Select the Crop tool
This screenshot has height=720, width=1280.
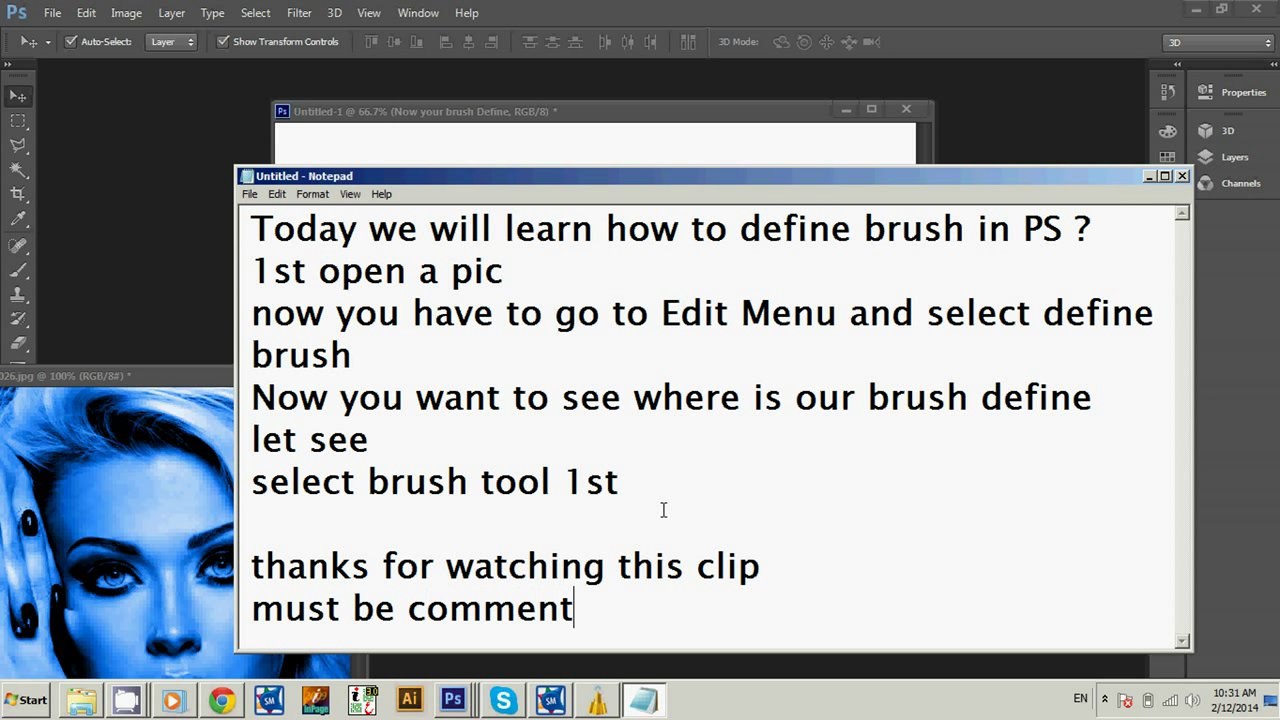[18, 194]
